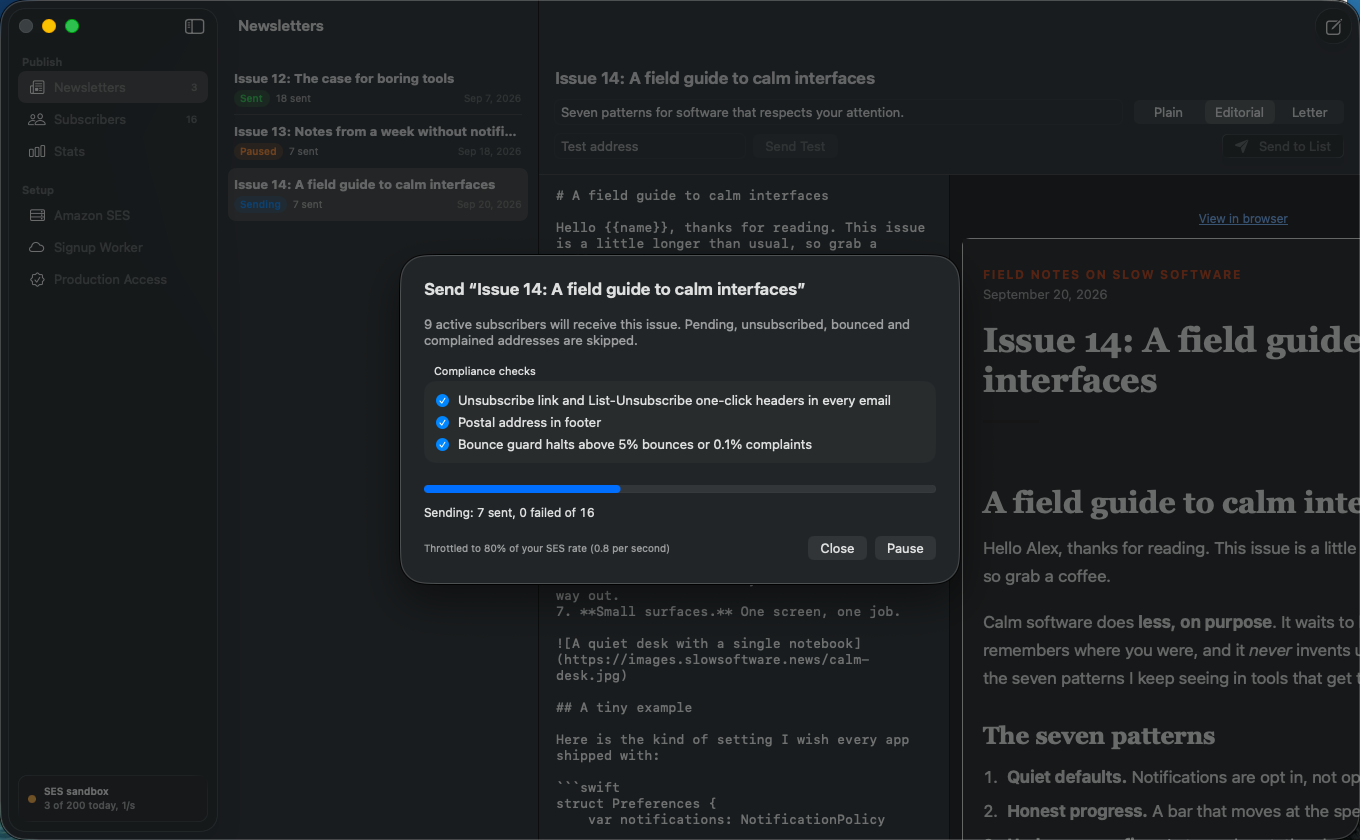This screenshot has height=840, width=1360.
Task: Click "Sending: 7 sent, 0 failed of 16"
Action: pyautogui.click(x=509, y=512)
